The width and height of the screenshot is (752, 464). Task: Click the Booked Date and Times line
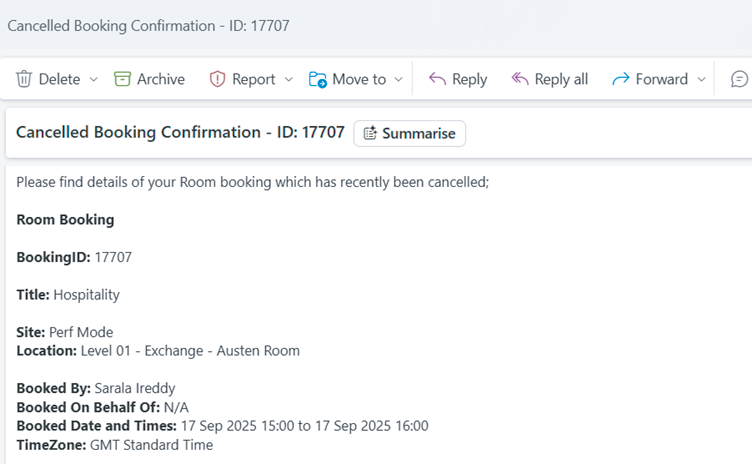point(222,426)
